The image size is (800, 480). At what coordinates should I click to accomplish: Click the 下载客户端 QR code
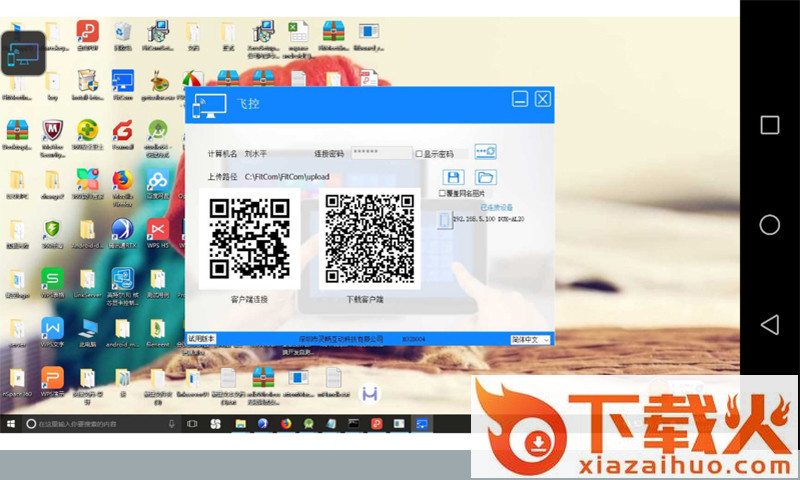370,239
